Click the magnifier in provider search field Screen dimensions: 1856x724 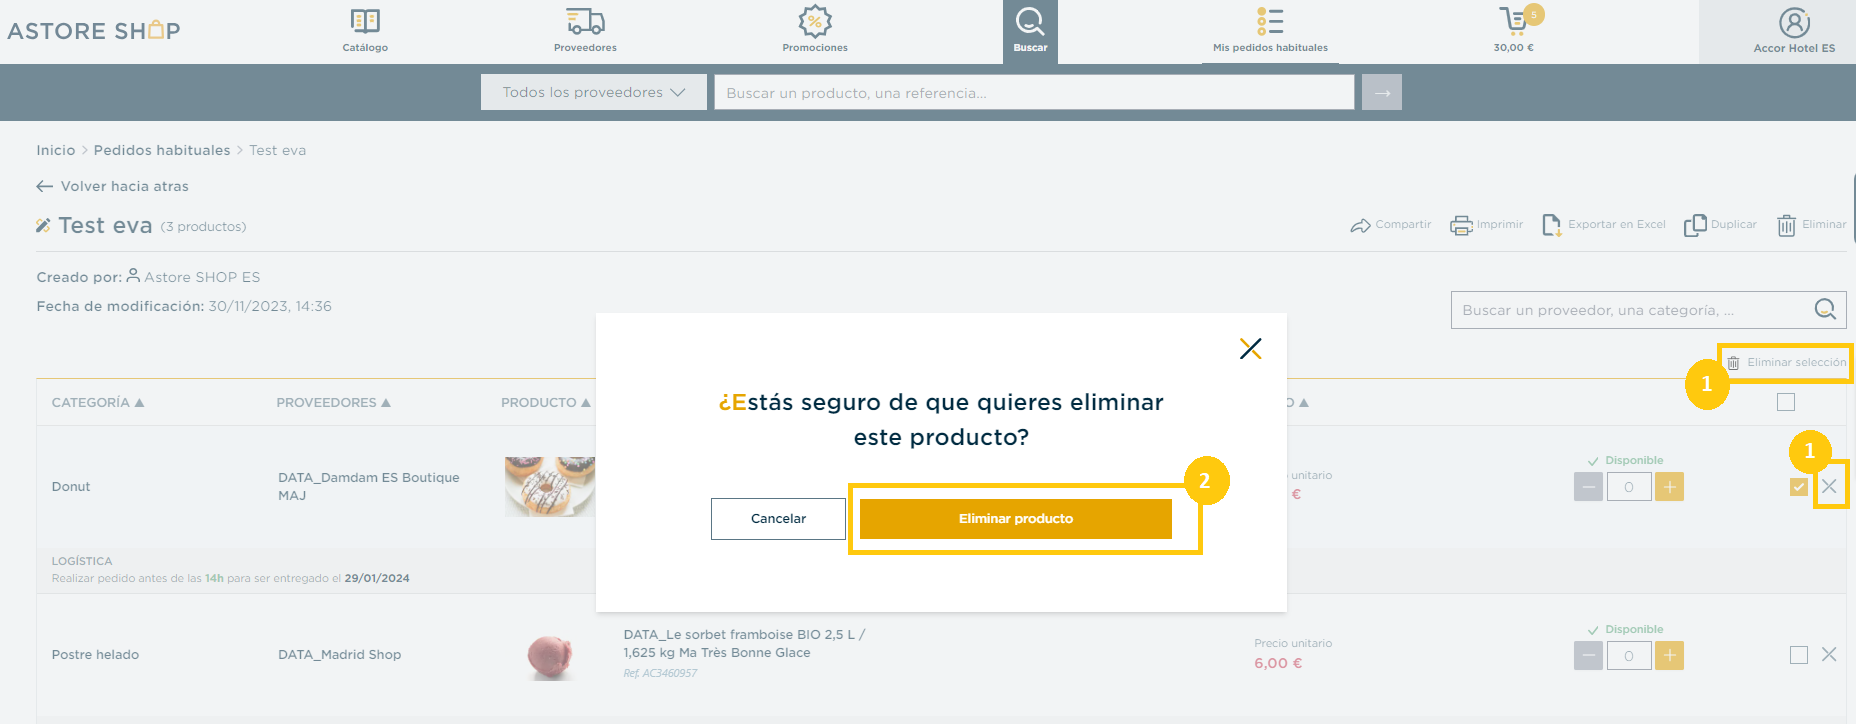1825,310
